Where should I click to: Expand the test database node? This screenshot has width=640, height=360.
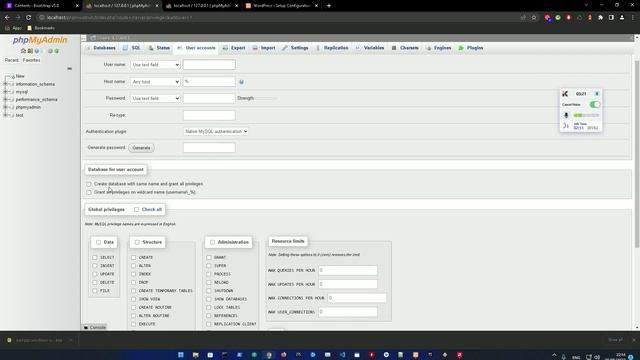point(6,115)
